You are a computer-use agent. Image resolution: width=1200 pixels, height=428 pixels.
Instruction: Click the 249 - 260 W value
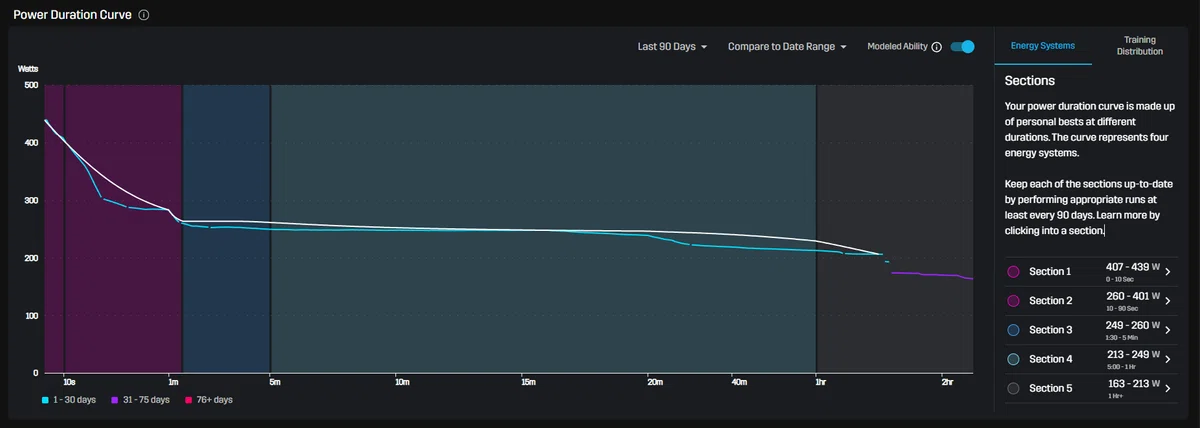pyautogui.click(x=1132, y=326)
